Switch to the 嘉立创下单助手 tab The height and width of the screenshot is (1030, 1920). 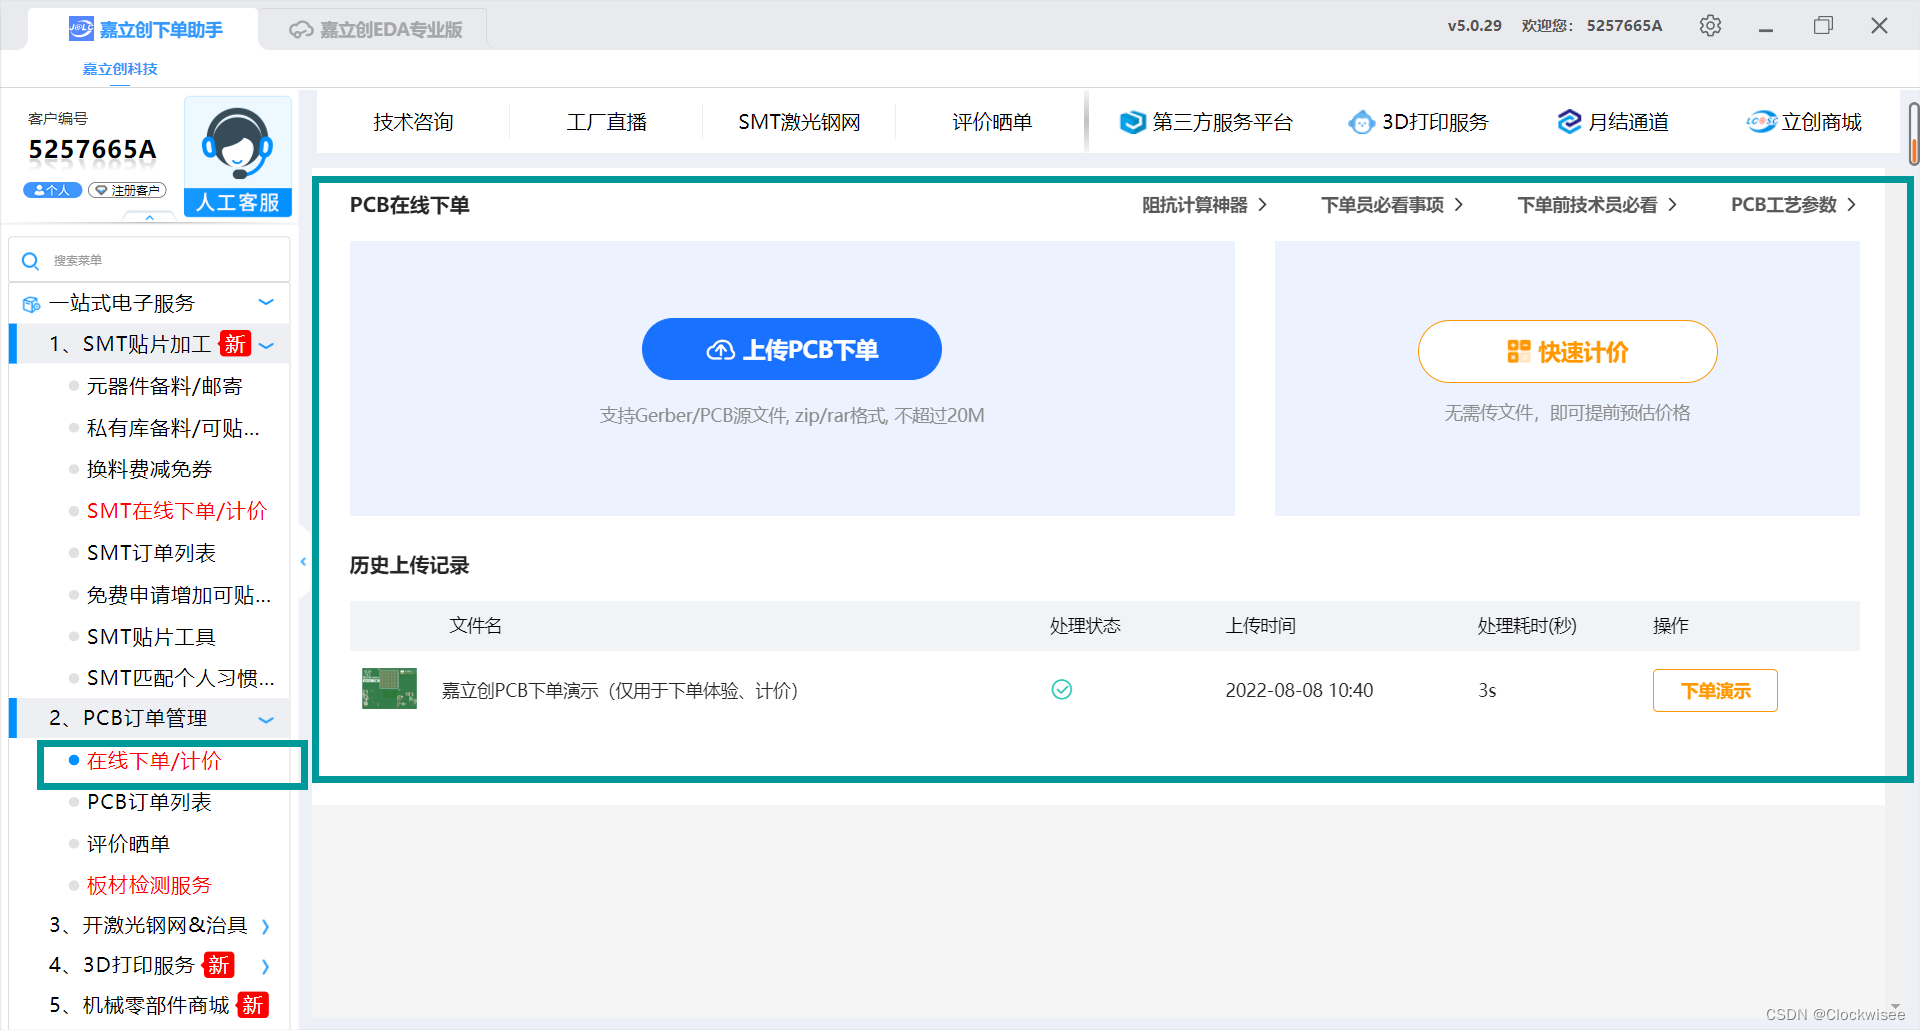(146, 30)
